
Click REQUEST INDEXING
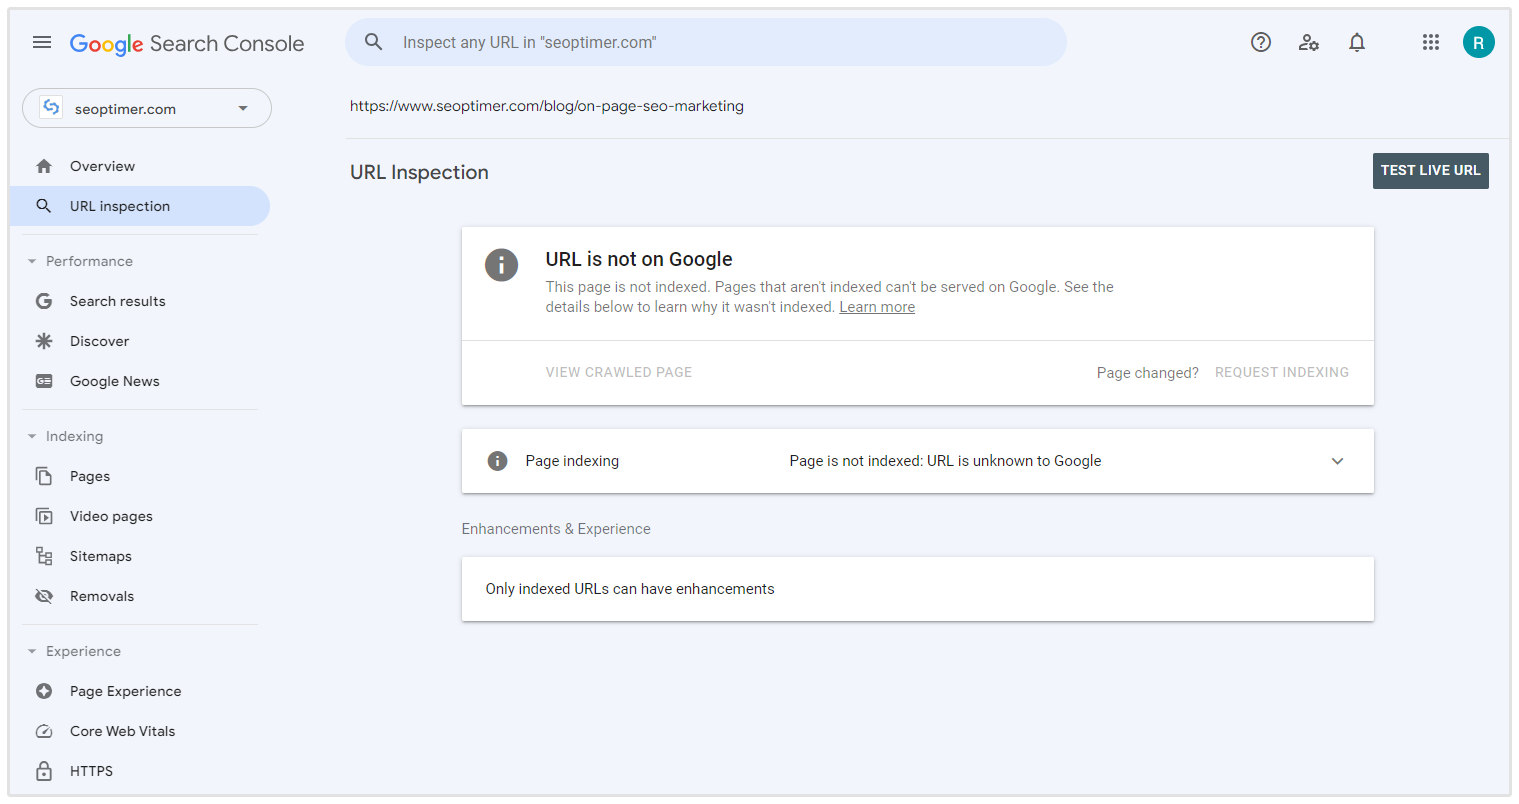pos(1281,372)
